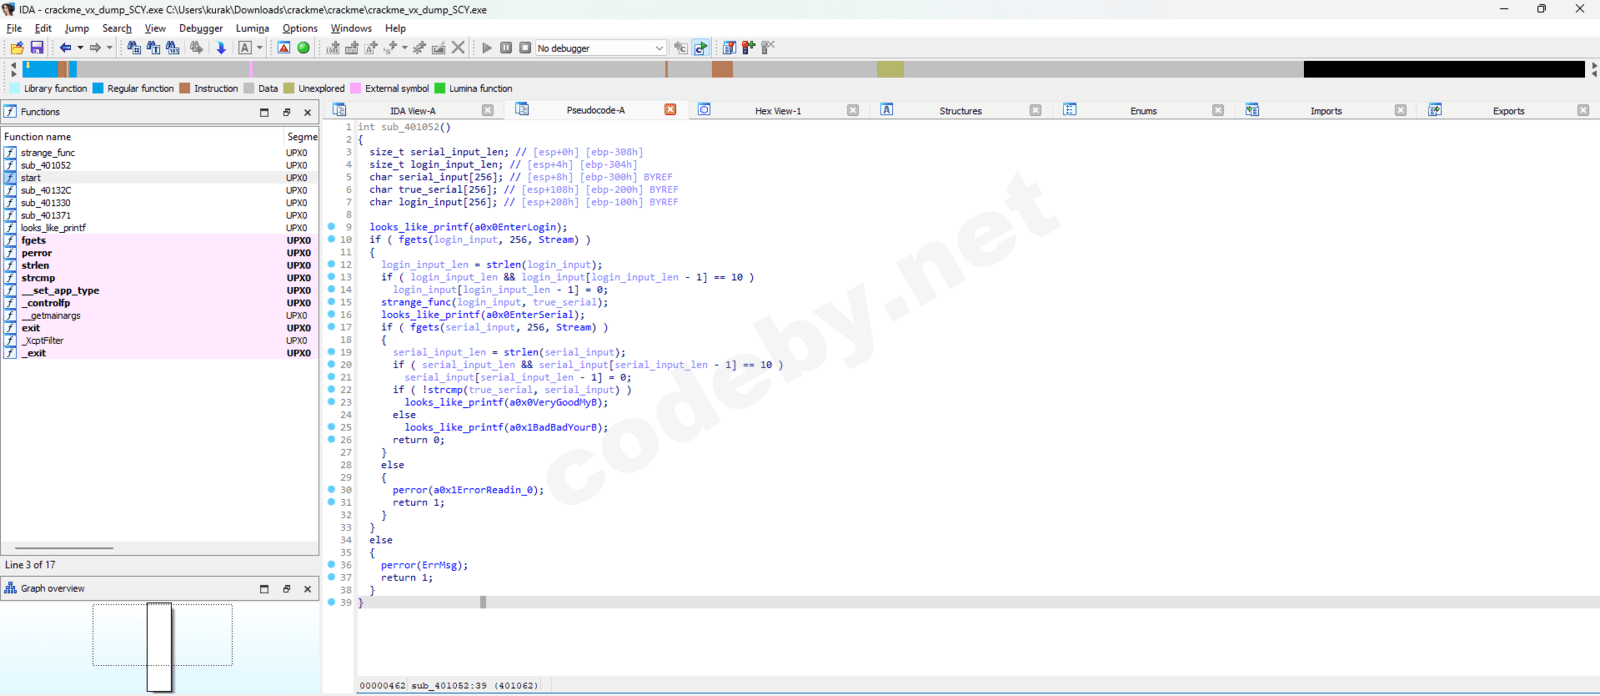Select __getmainargs function row
The width and height of the screenshot is (1600, 696).
coord(160,315)
